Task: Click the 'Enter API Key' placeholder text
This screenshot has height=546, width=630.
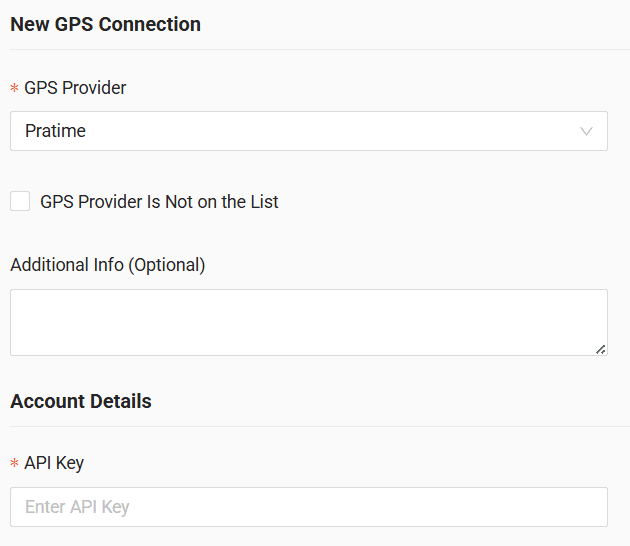Action: (x=77, y=507)
